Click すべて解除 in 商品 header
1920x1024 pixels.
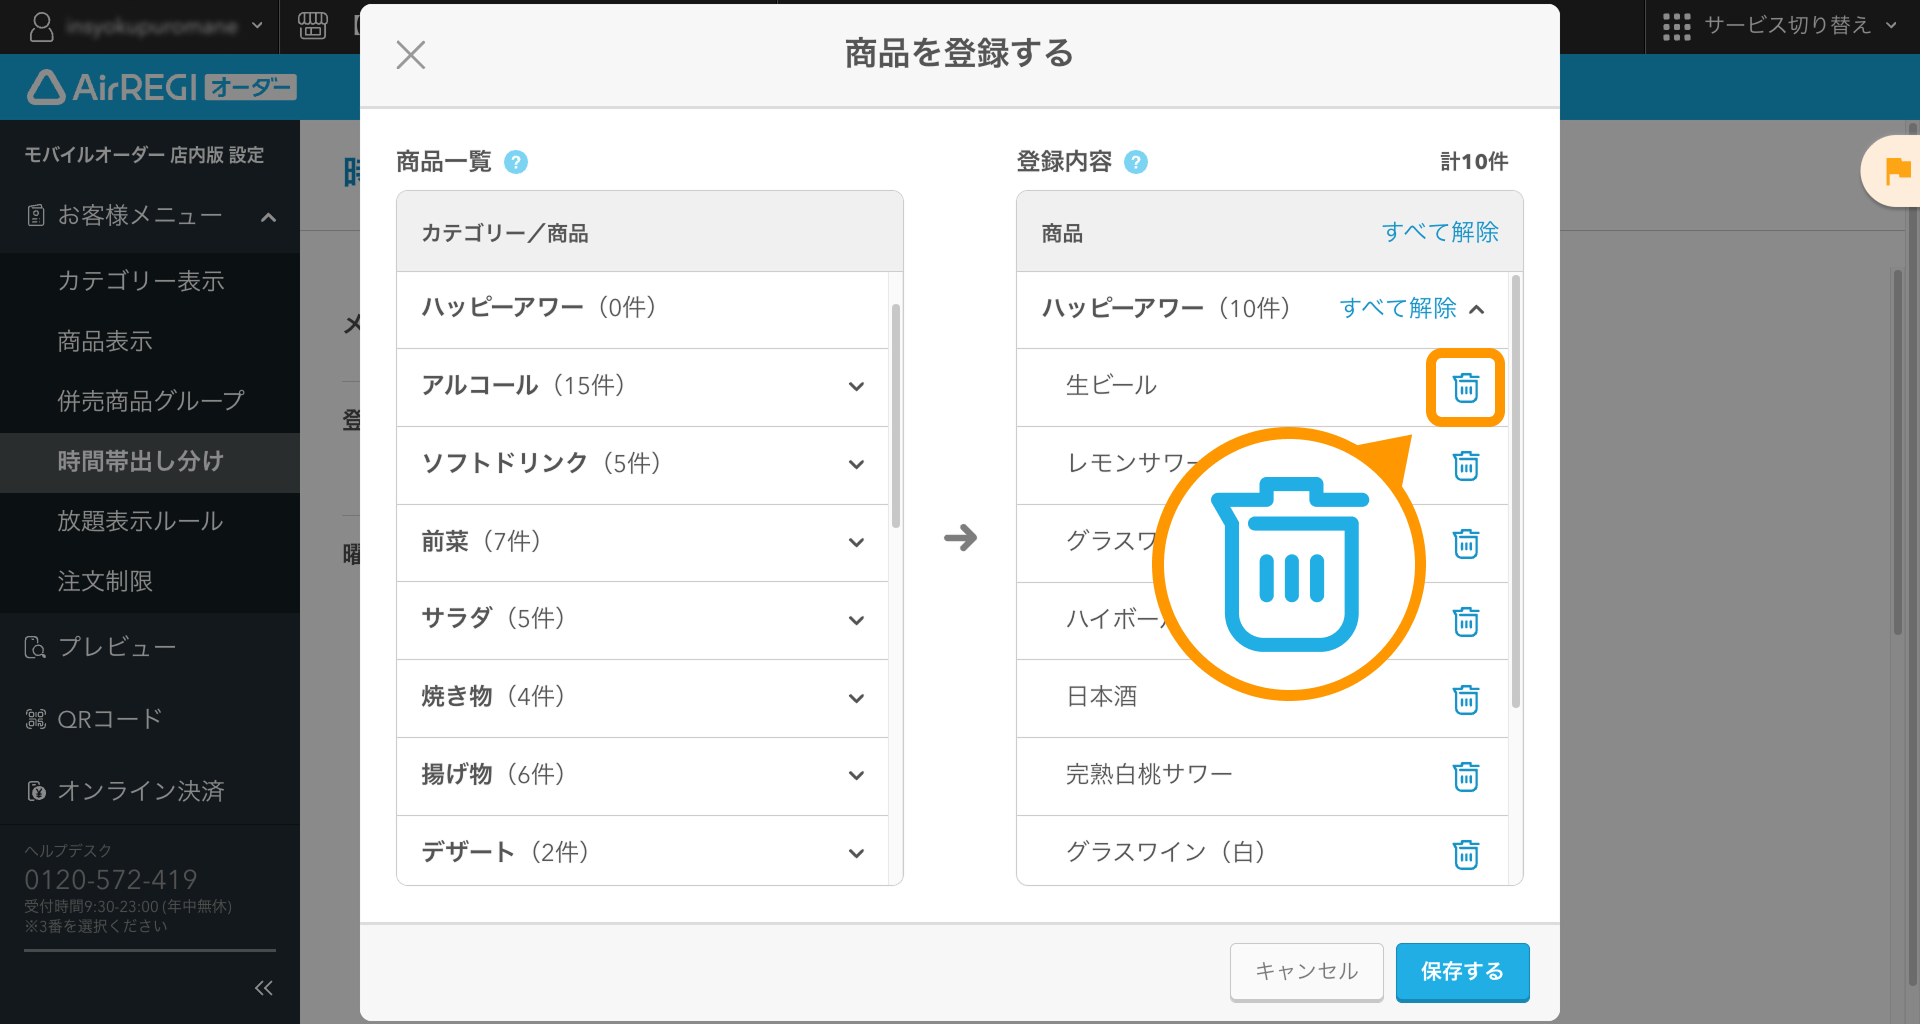click(1440, 232)
